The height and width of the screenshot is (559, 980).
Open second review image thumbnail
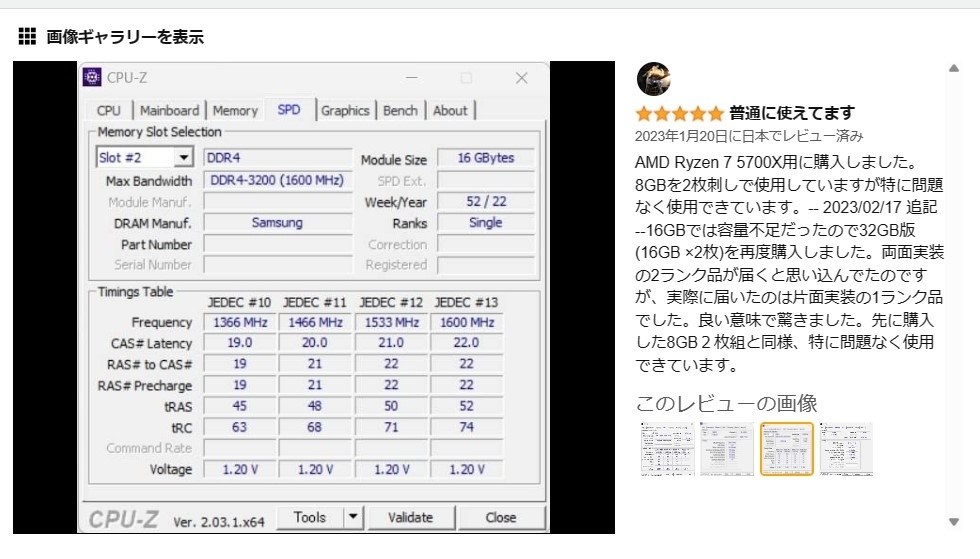(727, 449)
